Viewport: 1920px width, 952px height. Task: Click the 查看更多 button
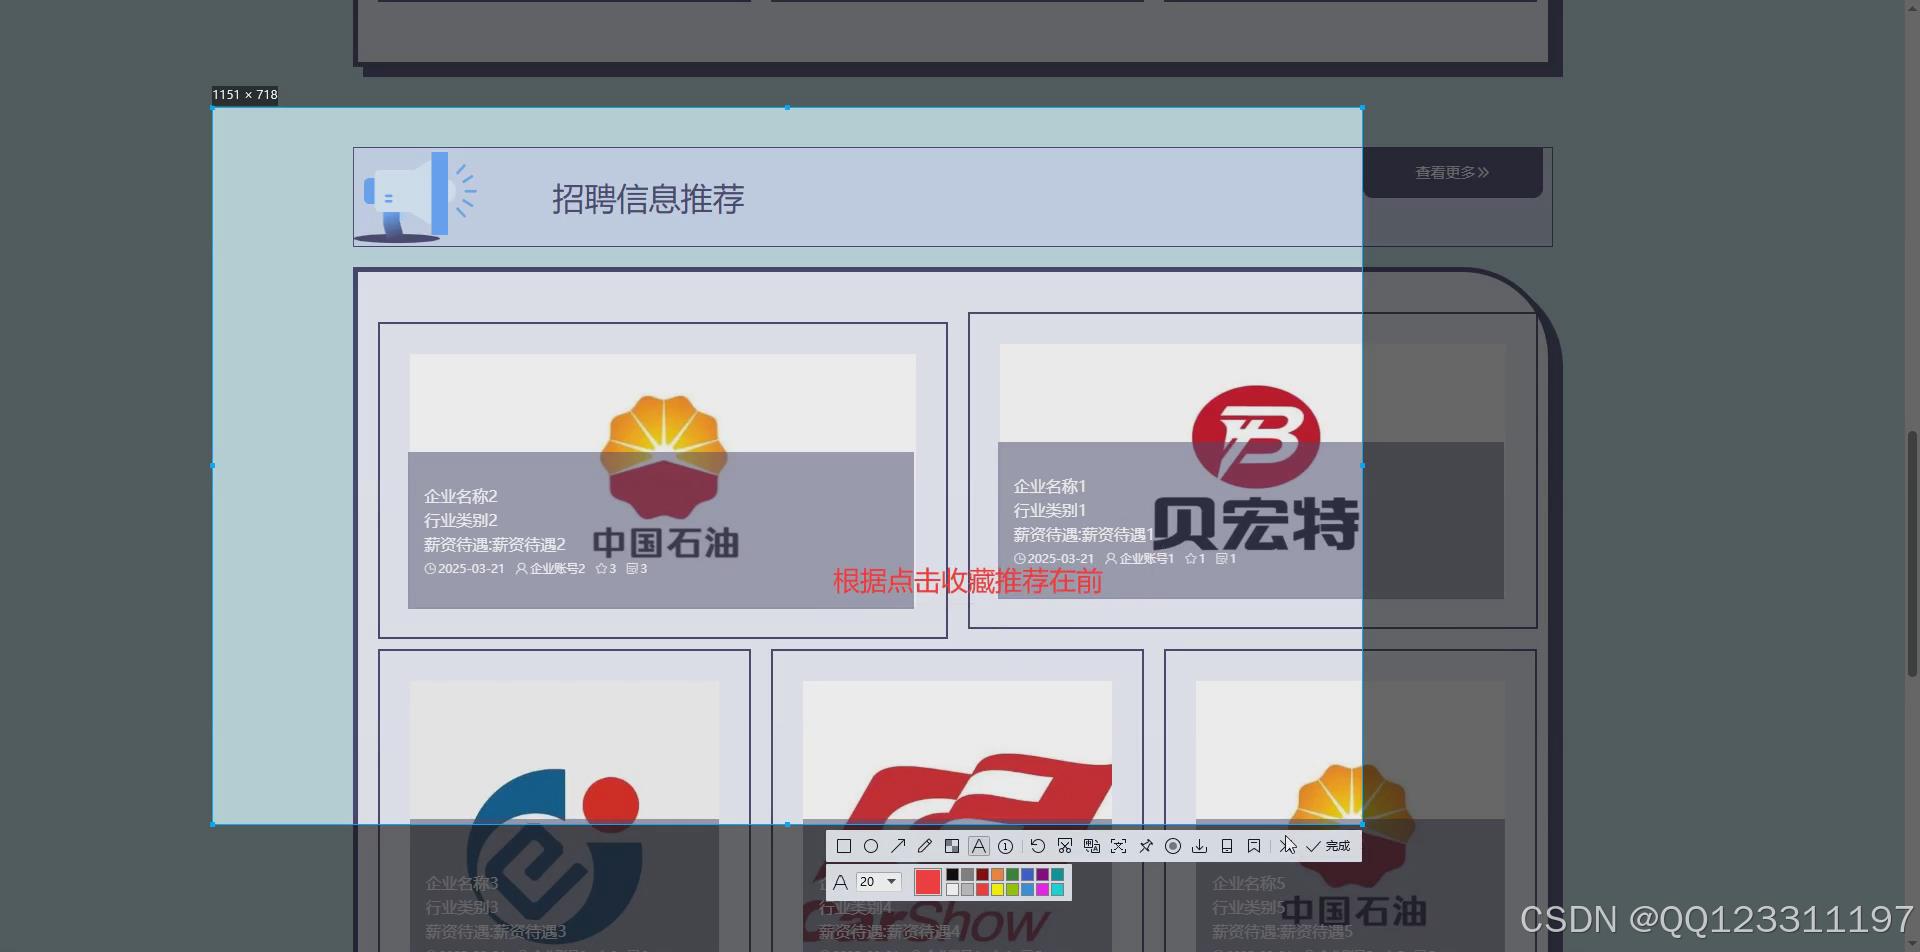click(x=1452, y=172)
